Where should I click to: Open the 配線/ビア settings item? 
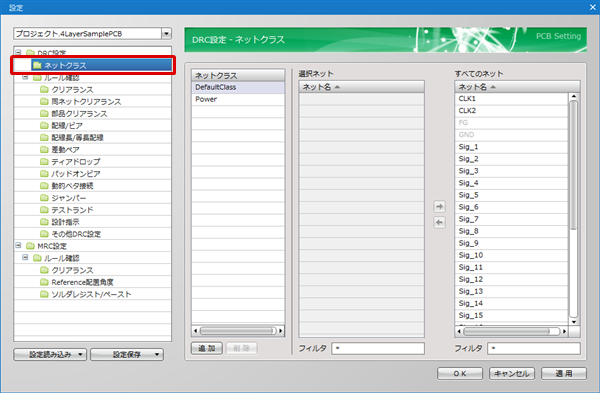67,126
